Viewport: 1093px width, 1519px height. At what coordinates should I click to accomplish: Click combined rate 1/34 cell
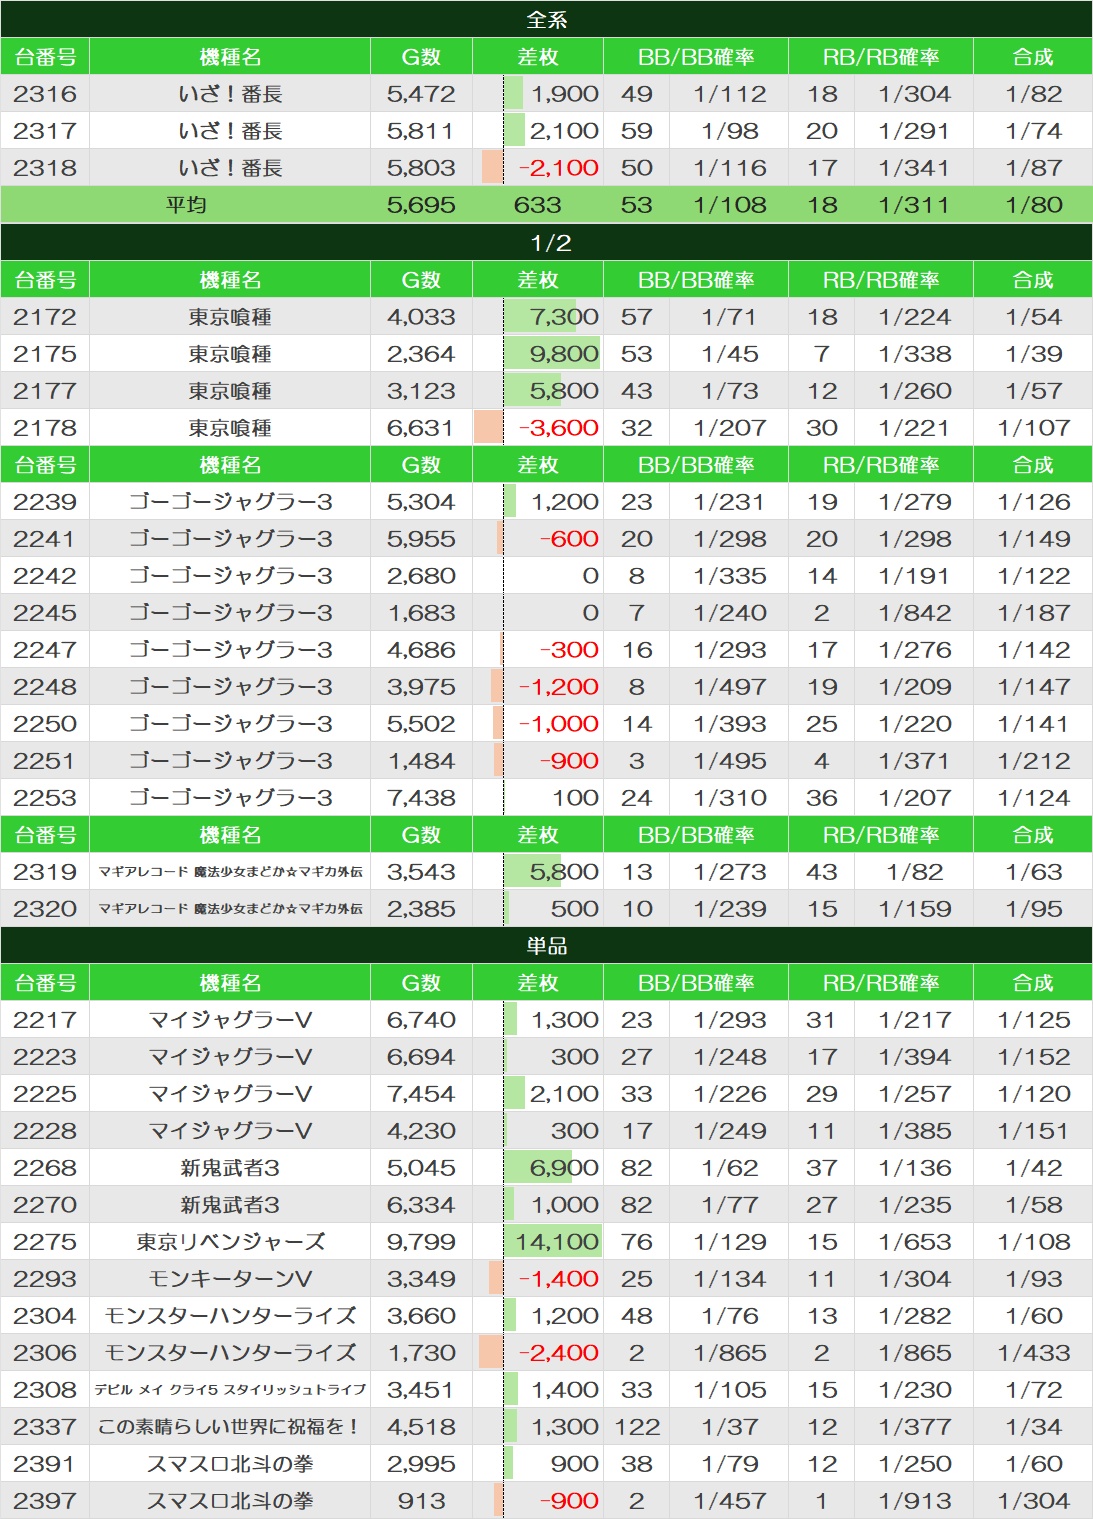[x=1034, y=1427]
